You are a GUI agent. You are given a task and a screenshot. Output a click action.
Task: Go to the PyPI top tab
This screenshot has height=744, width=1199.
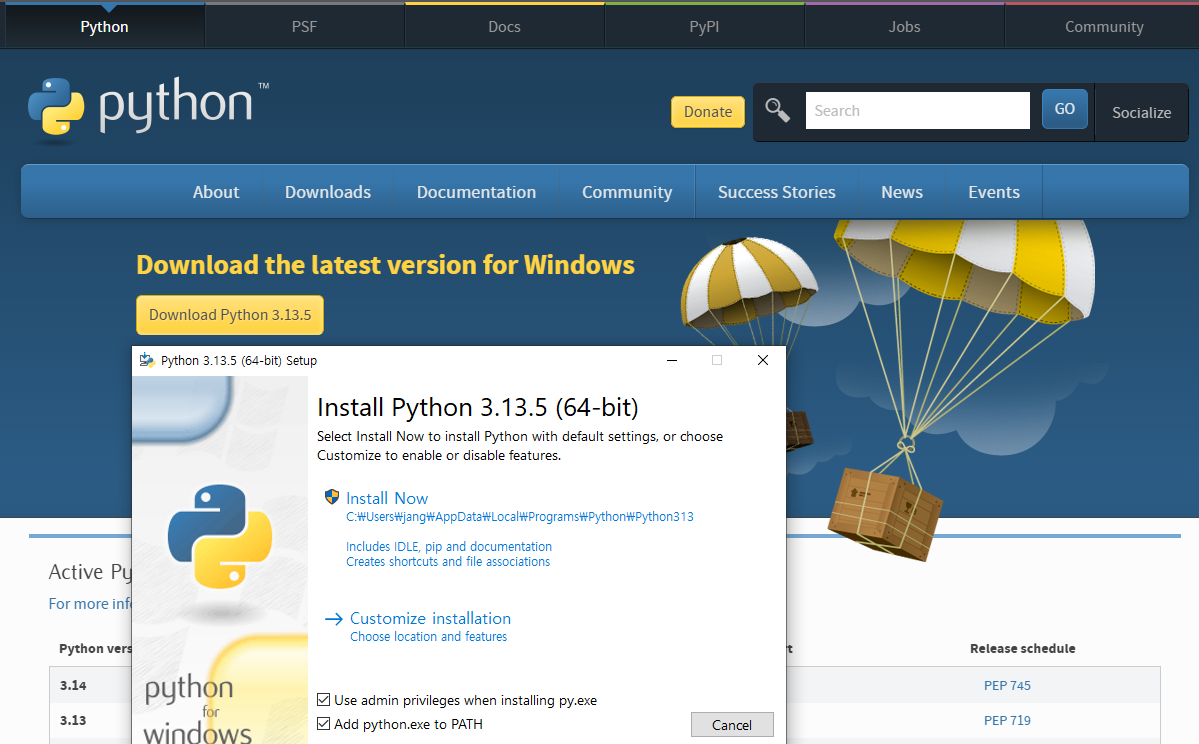[704, 27]
